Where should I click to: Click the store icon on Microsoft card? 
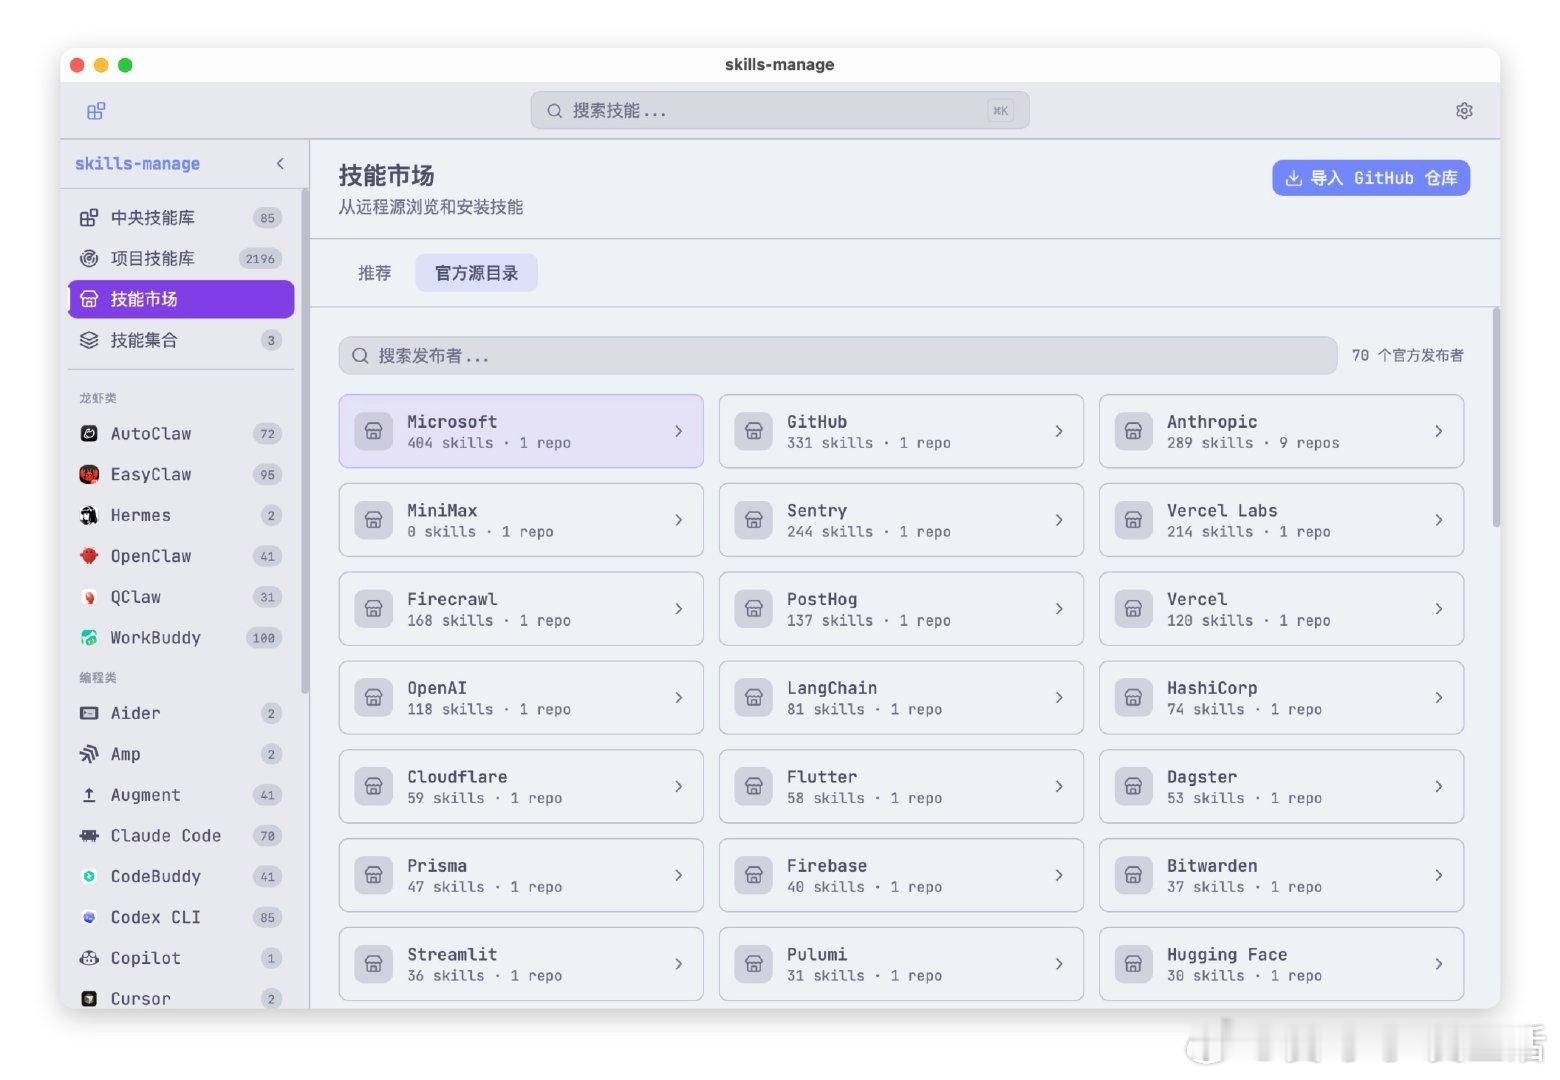click(374, 431)
